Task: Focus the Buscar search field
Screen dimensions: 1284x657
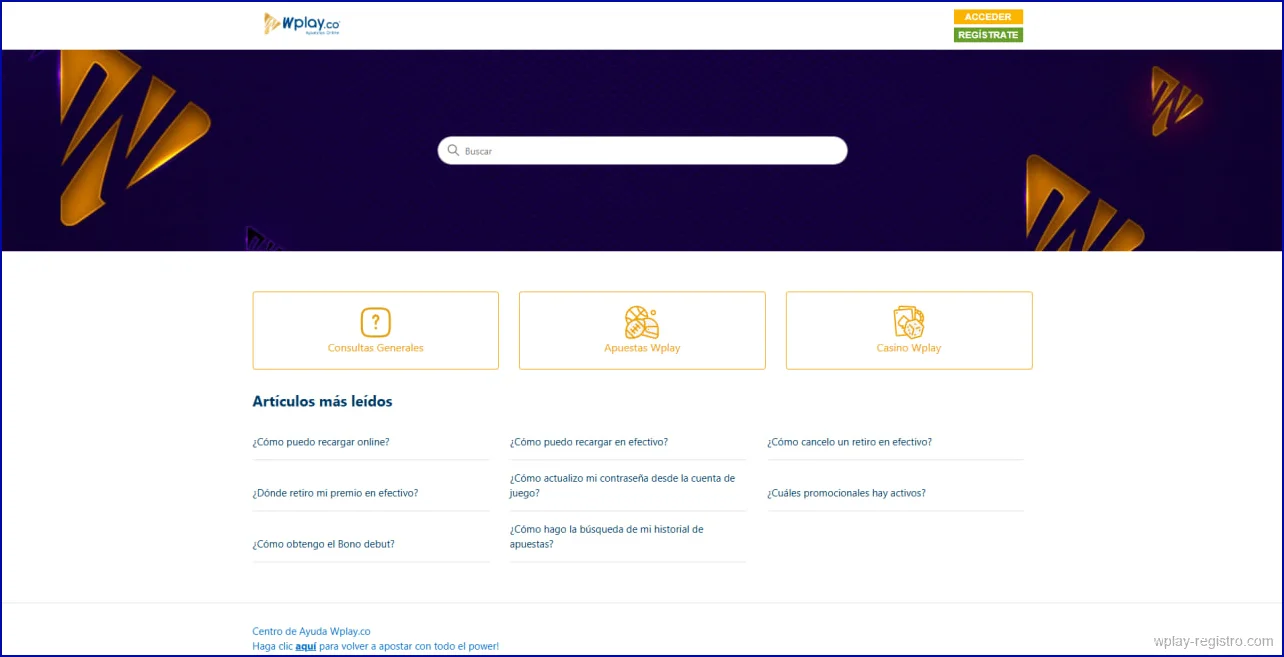Action: [x=642, y=151]
